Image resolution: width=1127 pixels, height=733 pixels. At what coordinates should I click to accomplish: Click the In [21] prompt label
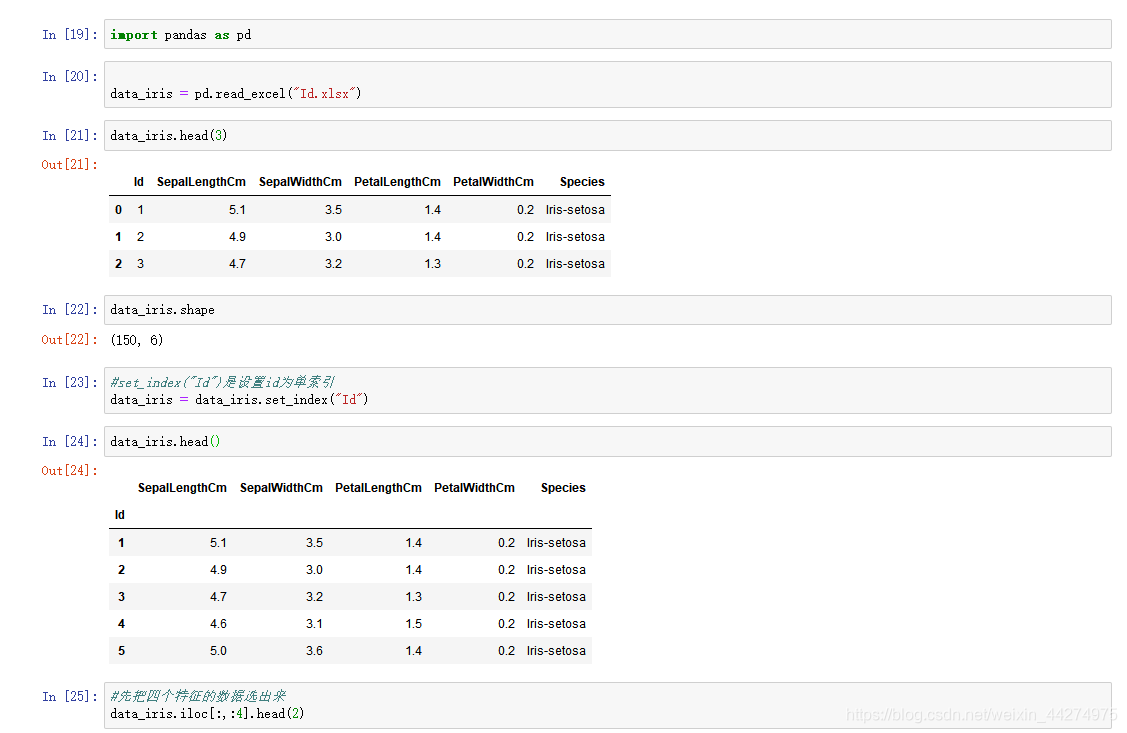click(x=70, y=136)
